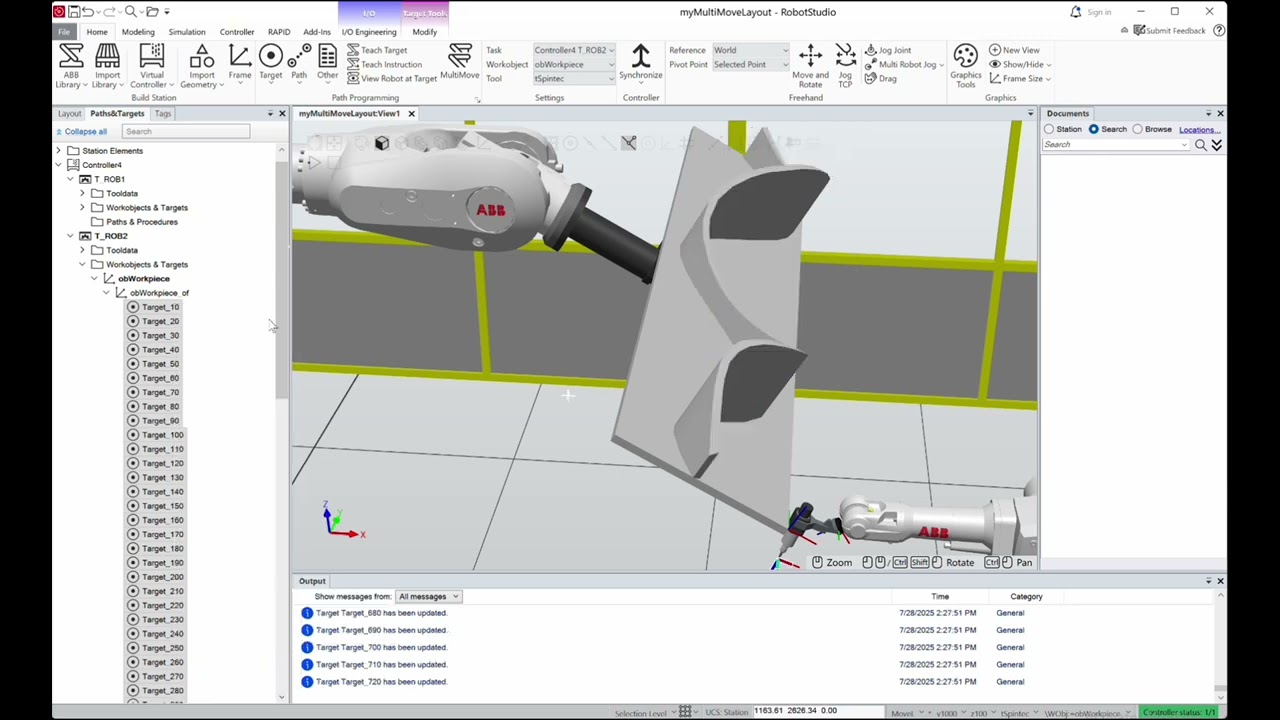Open the Other path programming menu
The height and width of the screenshot is (720, 1280).
327,63
